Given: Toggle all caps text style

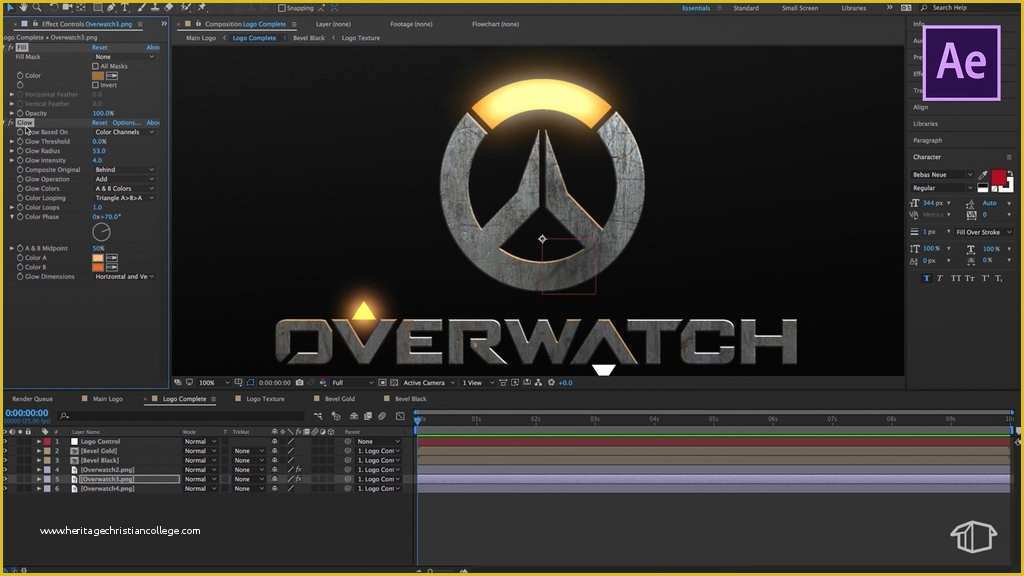Looking at the screenshot, I should point(955,278).
